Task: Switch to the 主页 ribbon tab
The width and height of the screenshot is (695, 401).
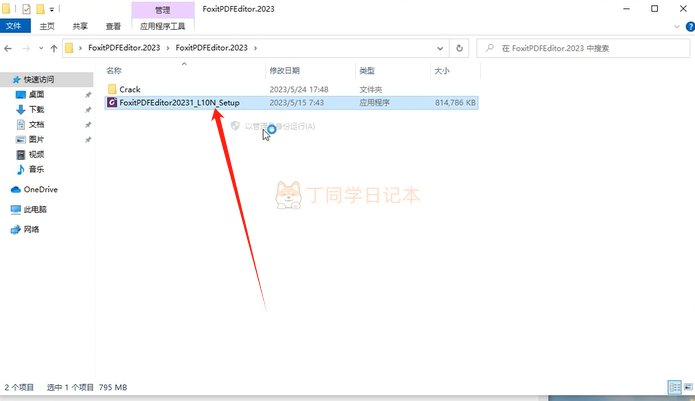Action: tap(47, 26)
